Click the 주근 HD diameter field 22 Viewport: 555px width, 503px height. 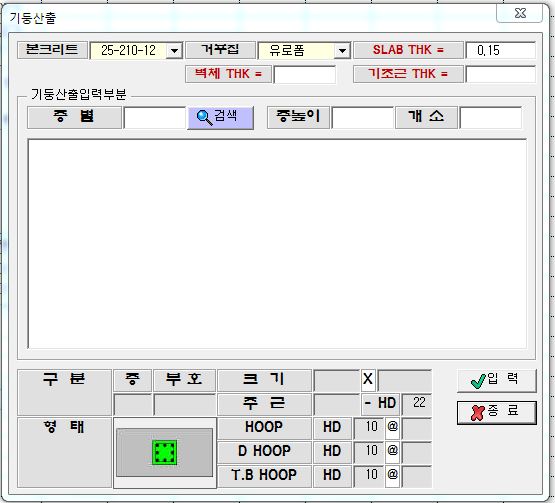[417, 404]
